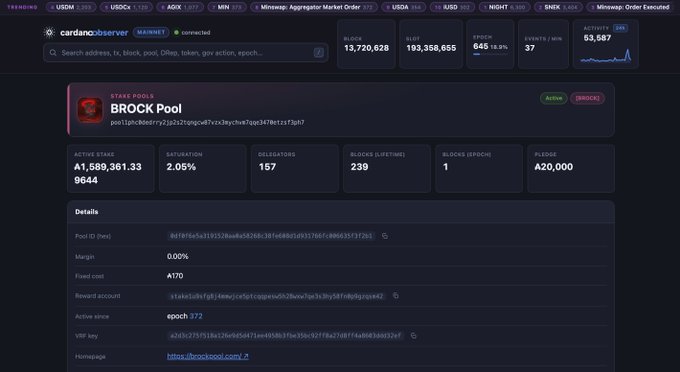Click the Fixed cost ₳170 value
680x372 pixels.
[x=175, y=276]
